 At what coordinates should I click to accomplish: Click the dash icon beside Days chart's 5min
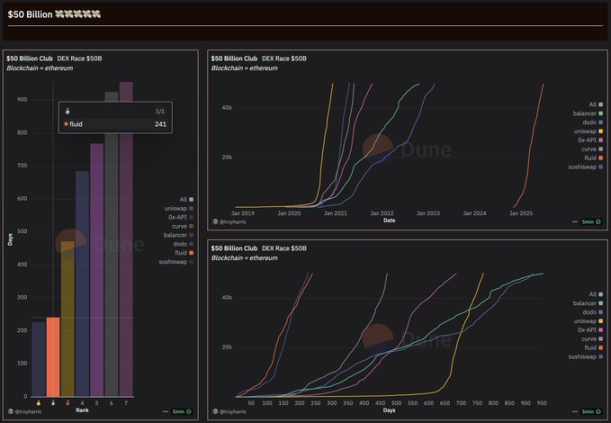pyautogui.click(x=575, y=411)
